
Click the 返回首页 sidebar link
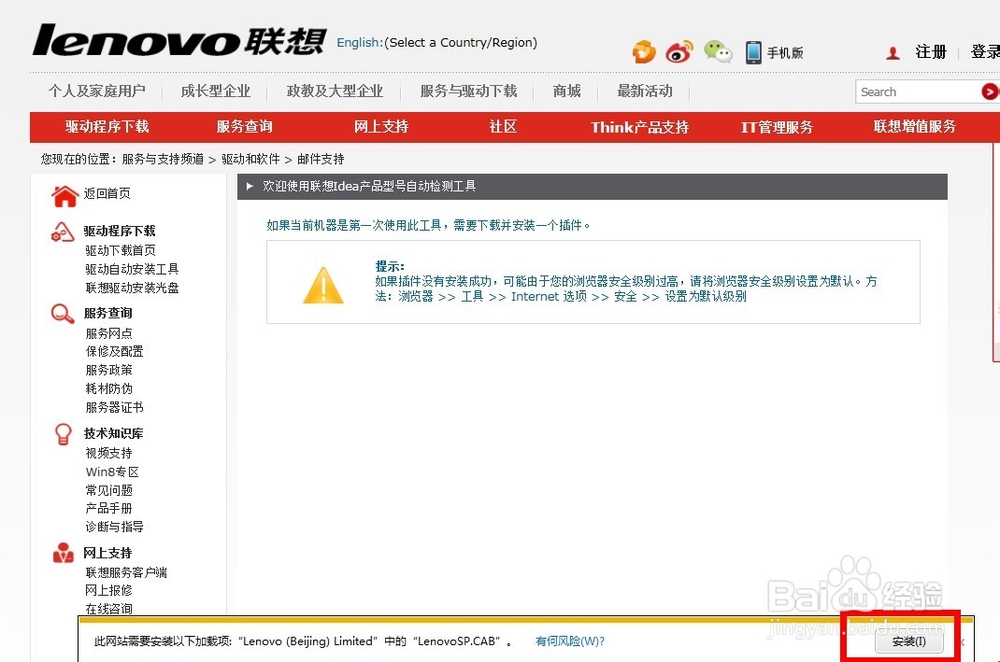[107, 193]
